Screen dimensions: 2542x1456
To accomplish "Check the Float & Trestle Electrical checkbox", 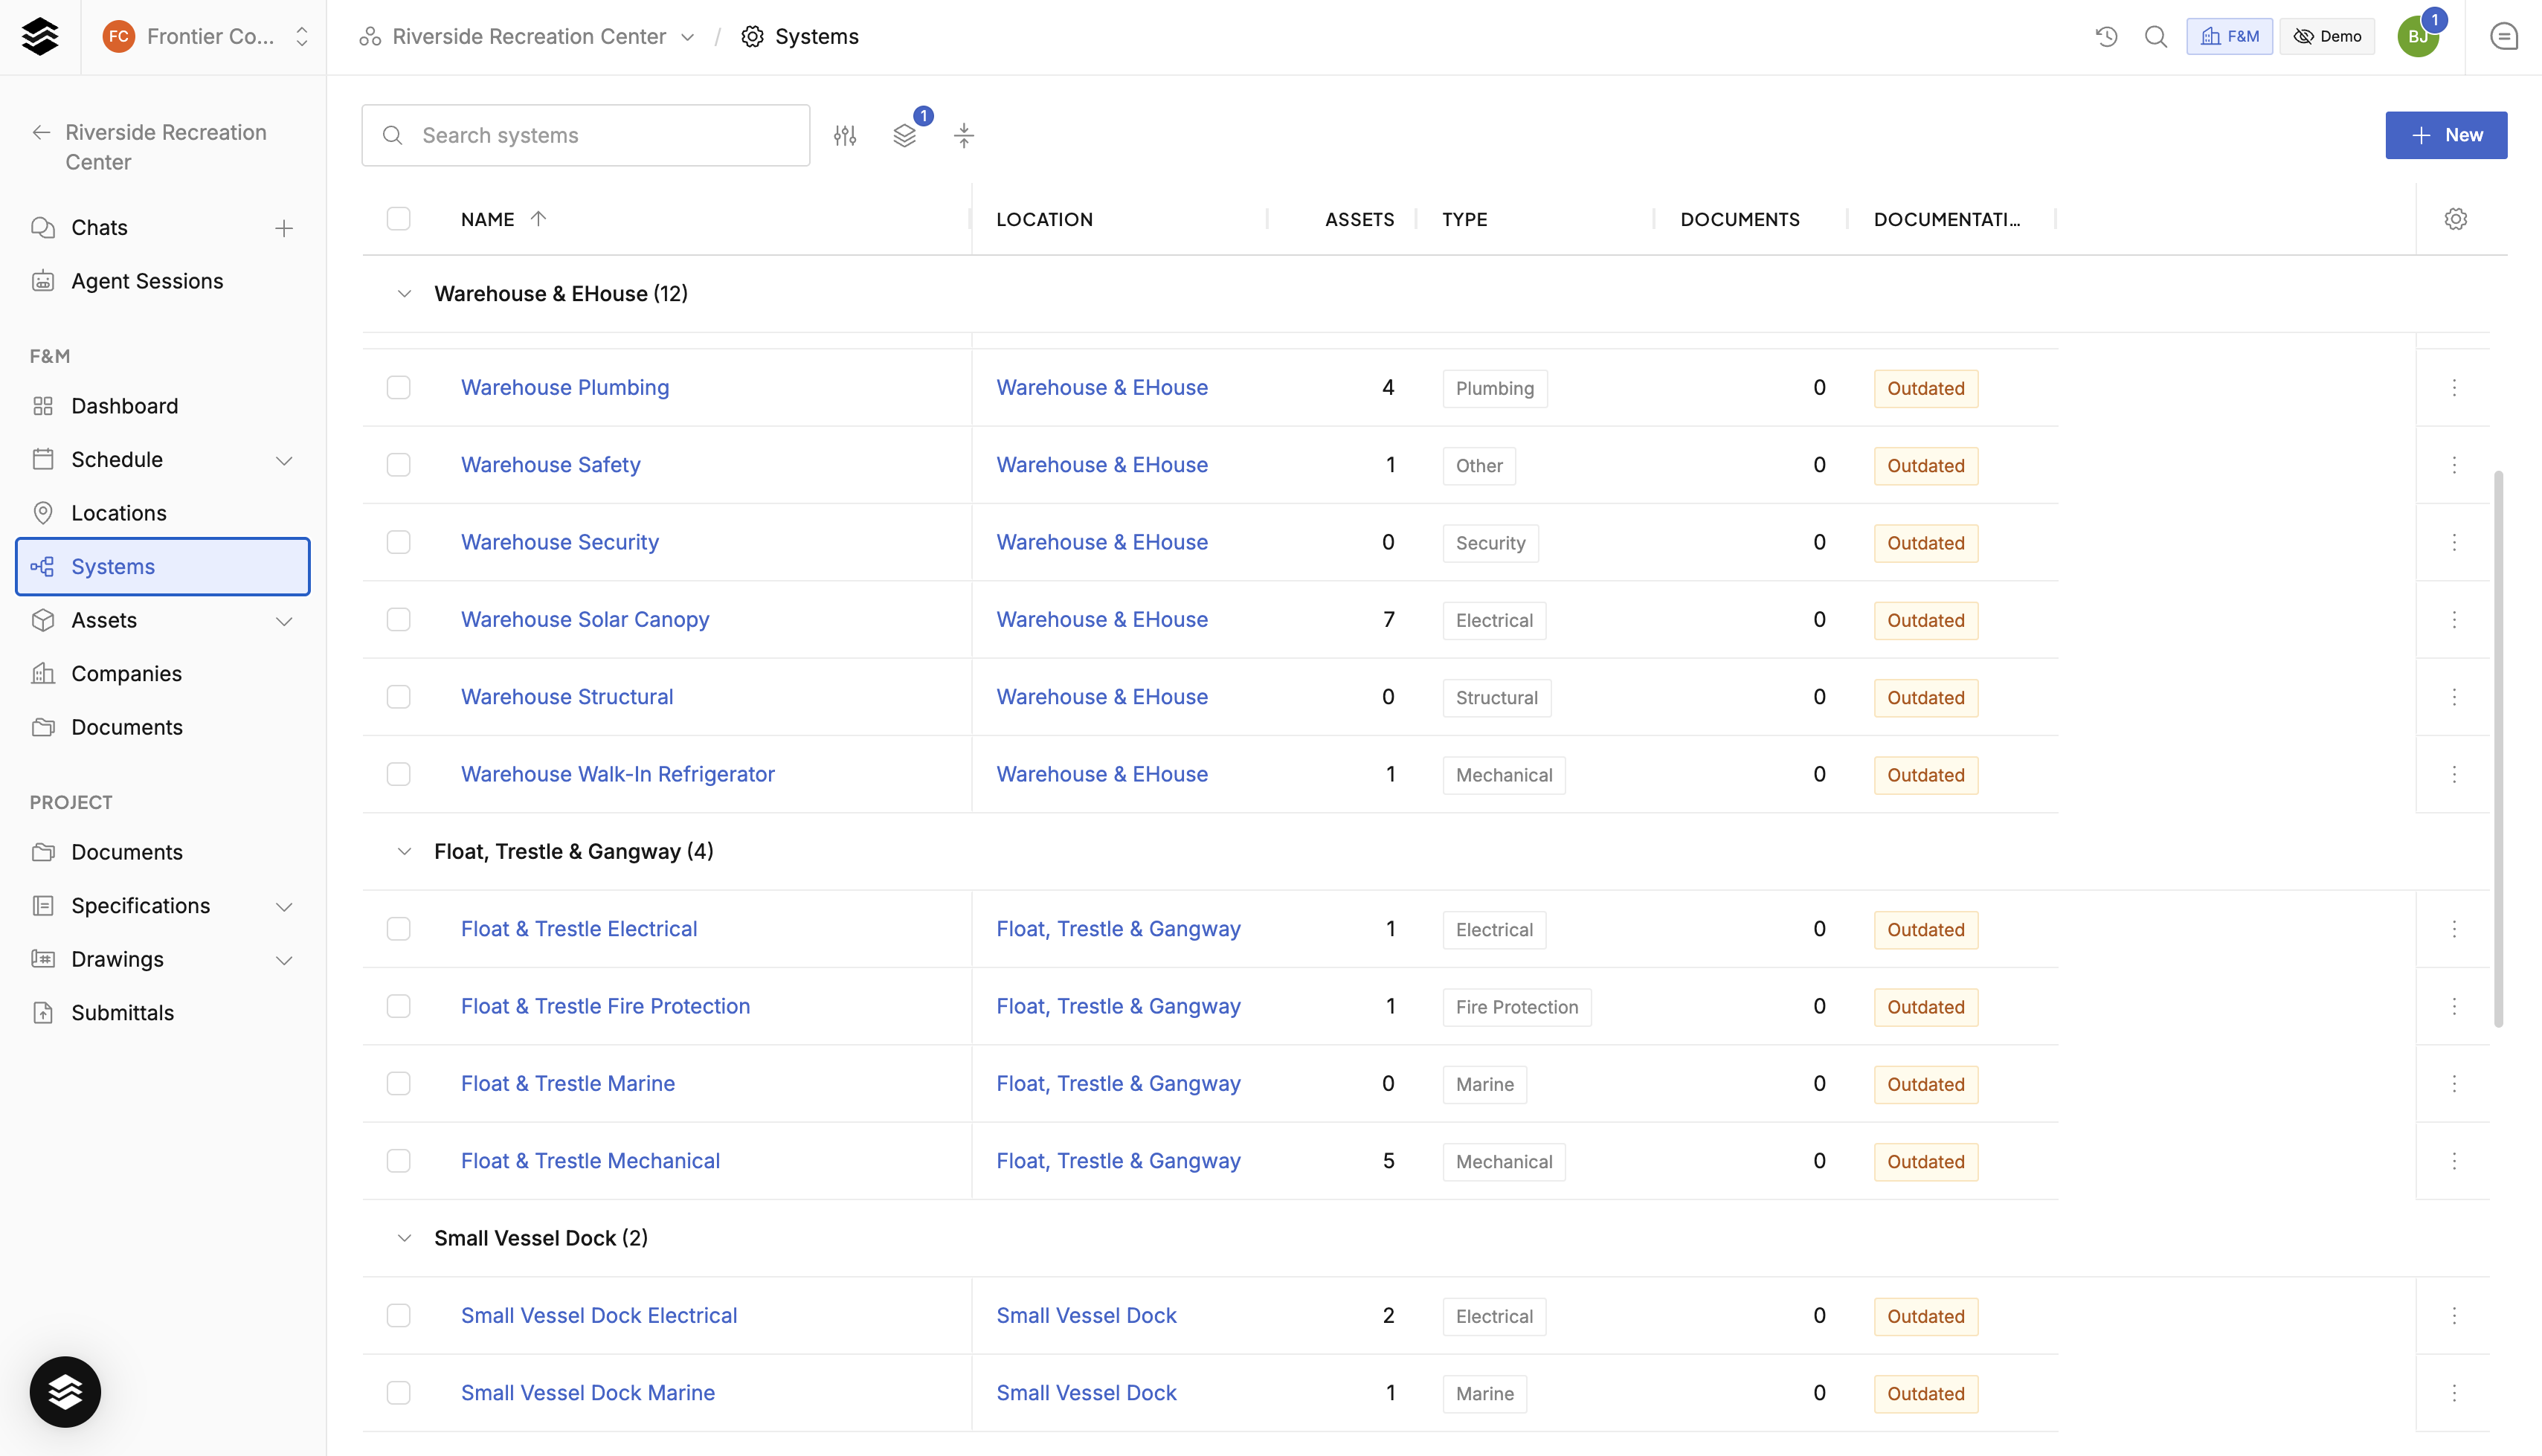I will 398,929.
